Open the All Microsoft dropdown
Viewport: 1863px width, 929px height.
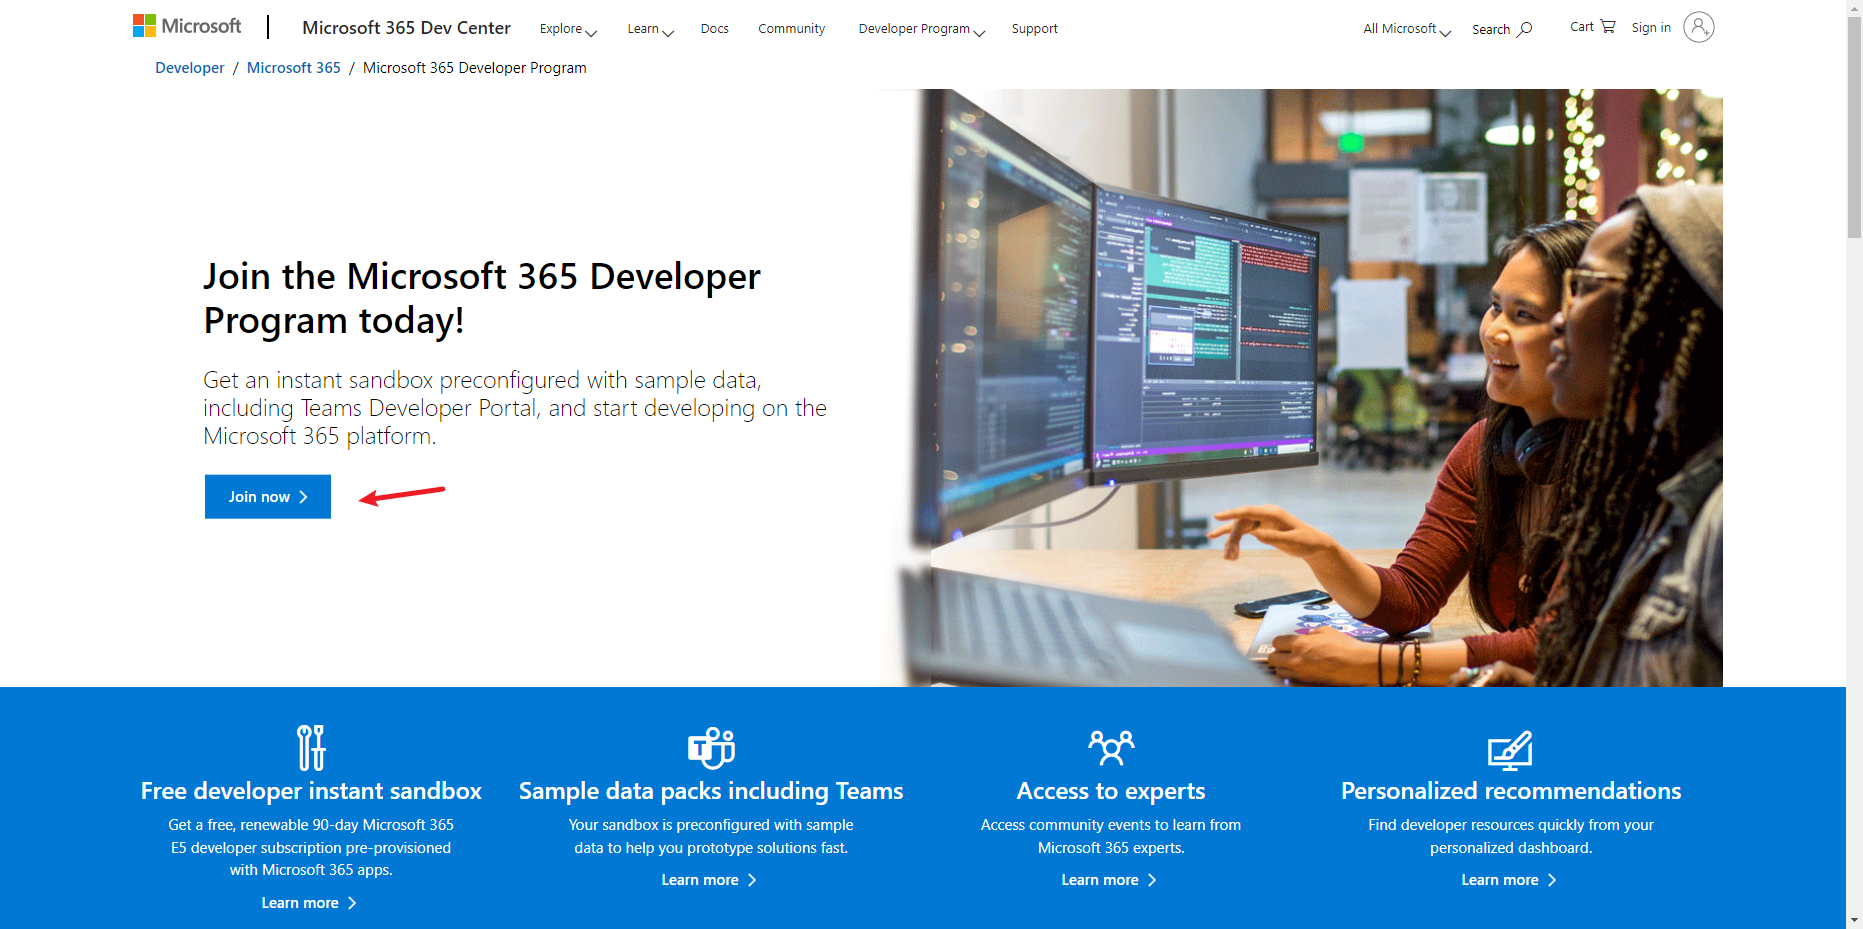click(x=1406, y=29)
